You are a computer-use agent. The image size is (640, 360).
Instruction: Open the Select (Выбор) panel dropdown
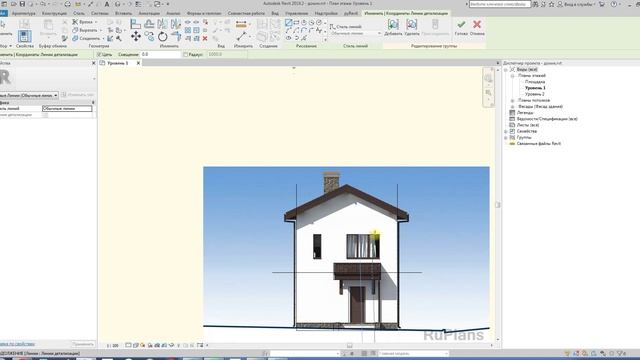coord(6,46)
